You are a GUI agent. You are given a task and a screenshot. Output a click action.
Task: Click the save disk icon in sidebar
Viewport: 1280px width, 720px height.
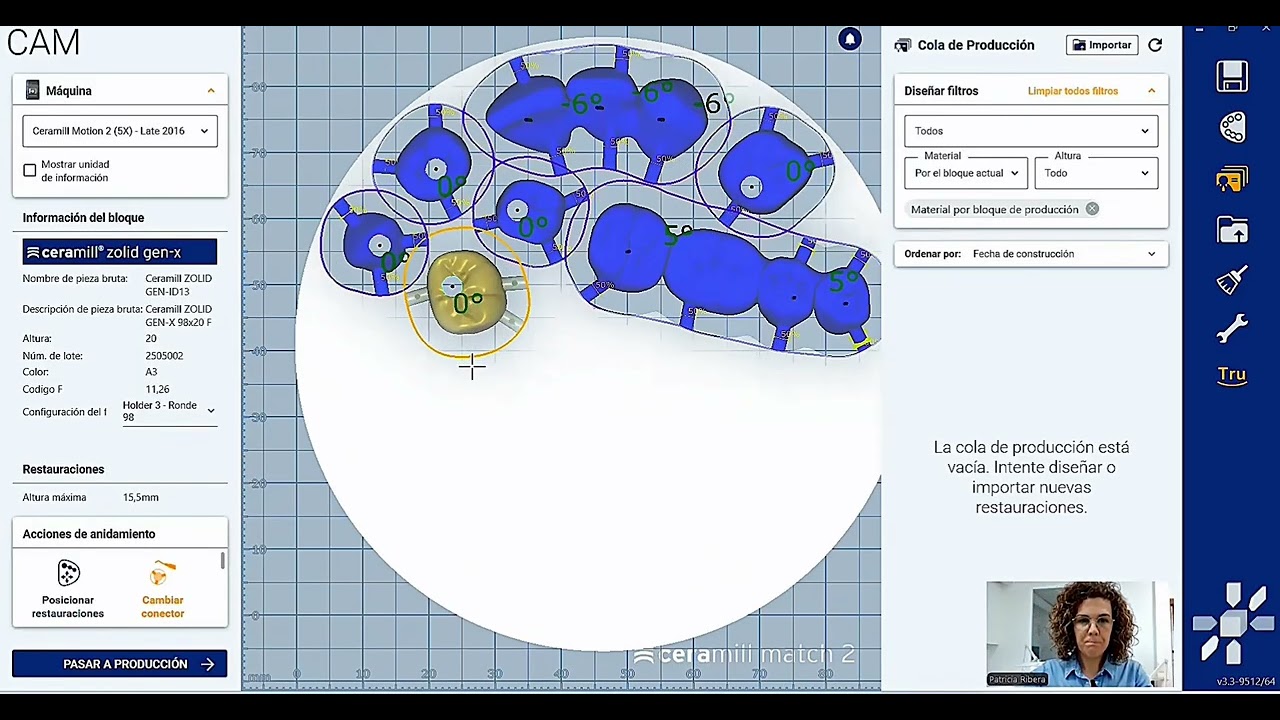(x=1232, y=77)
